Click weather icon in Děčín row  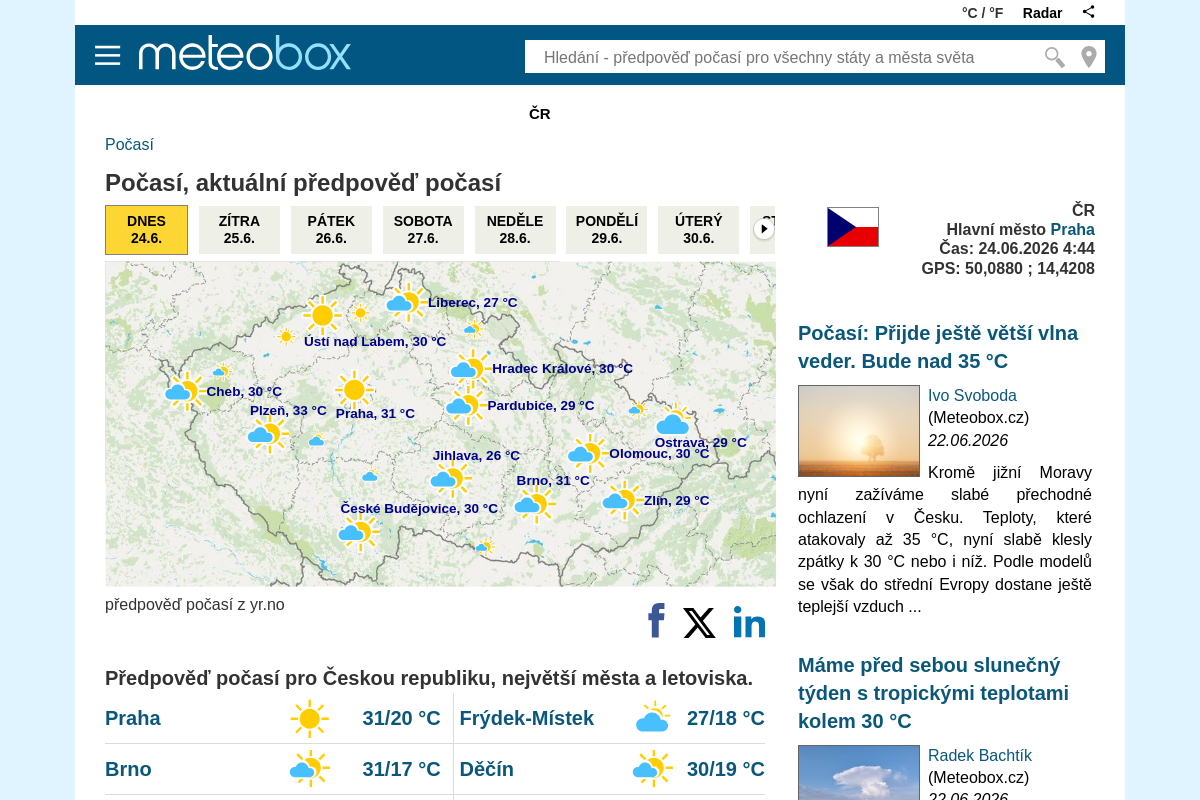click(652, 769)
